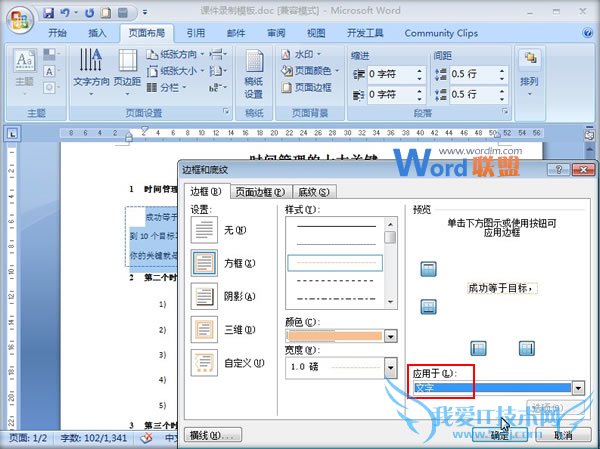Toggle top border in preview

(x=428, y=269)
